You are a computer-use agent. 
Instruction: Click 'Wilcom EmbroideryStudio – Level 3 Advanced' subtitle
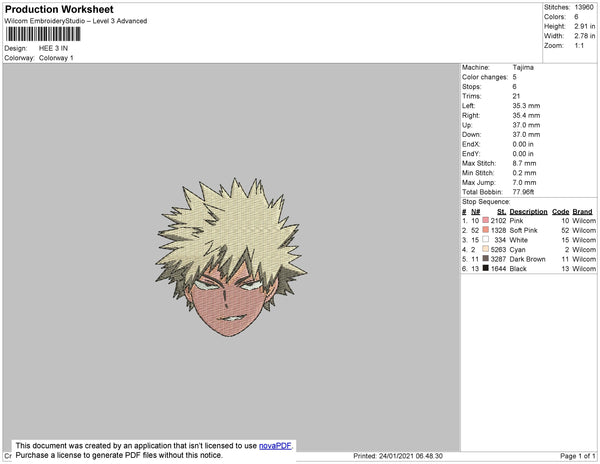point(76,21)
